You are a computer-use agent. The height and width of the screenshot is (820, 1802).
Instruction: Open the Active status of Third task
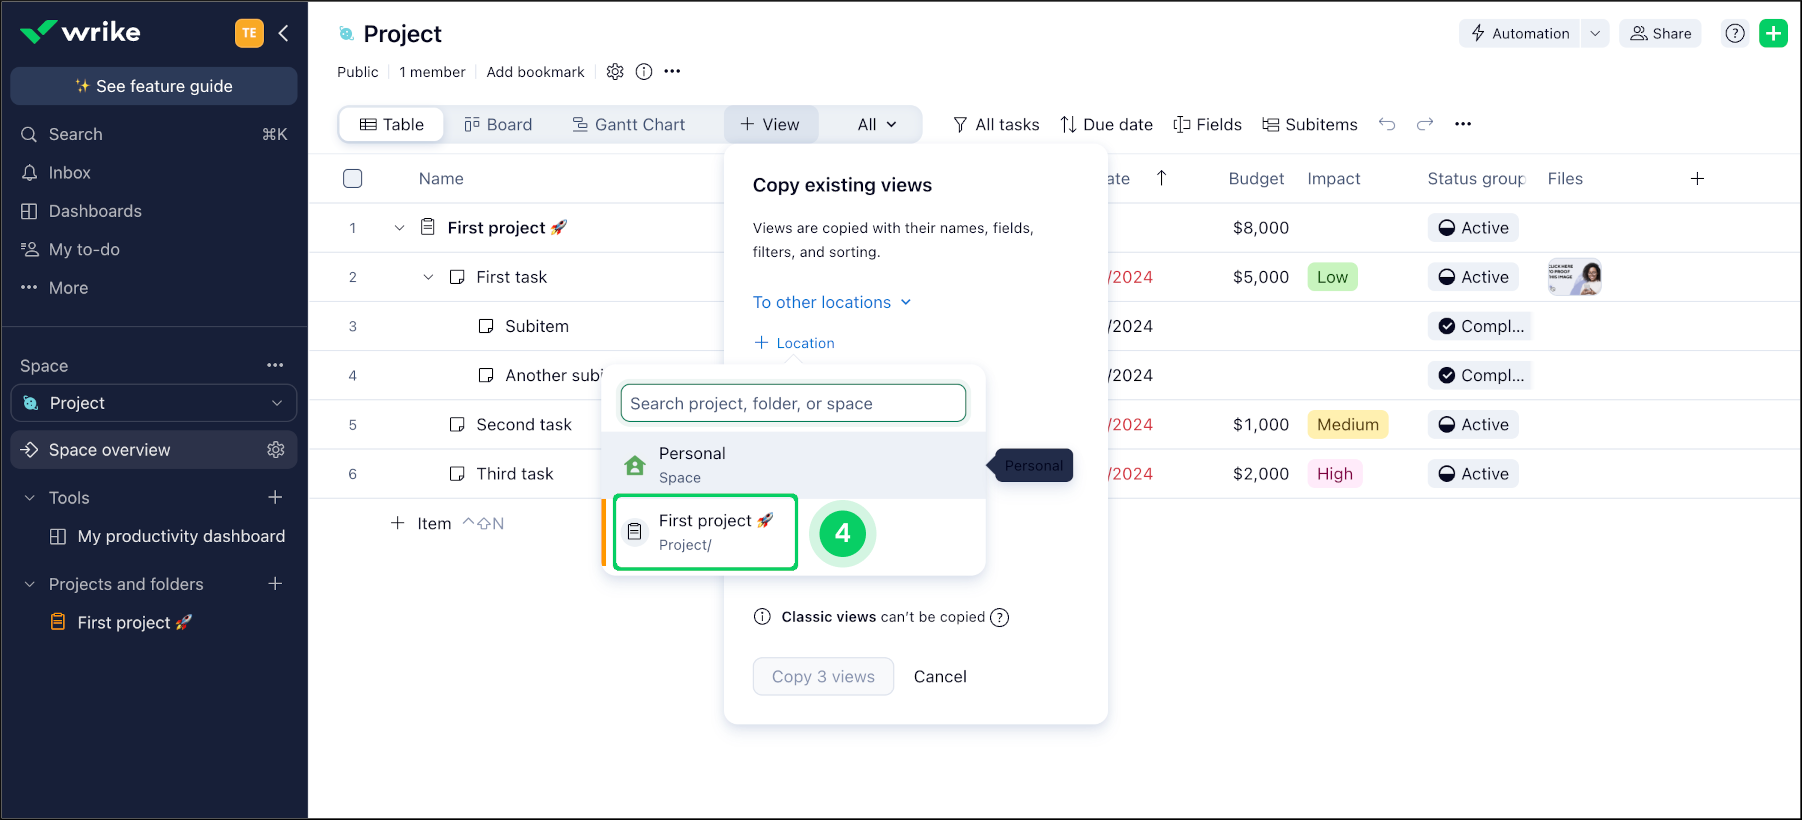(1473, 474)
